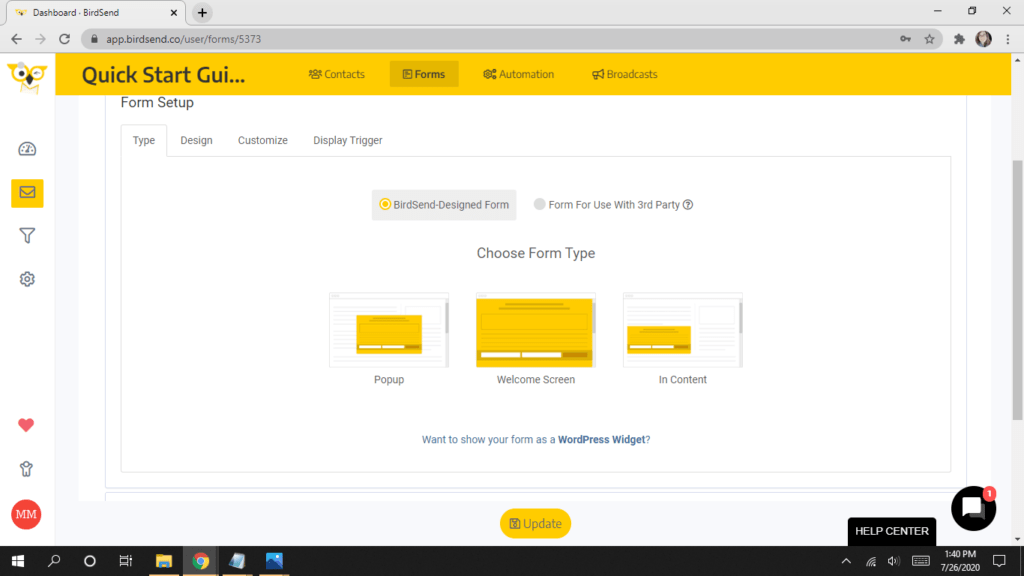Open the Chrome profile avatar

[984, 39]
